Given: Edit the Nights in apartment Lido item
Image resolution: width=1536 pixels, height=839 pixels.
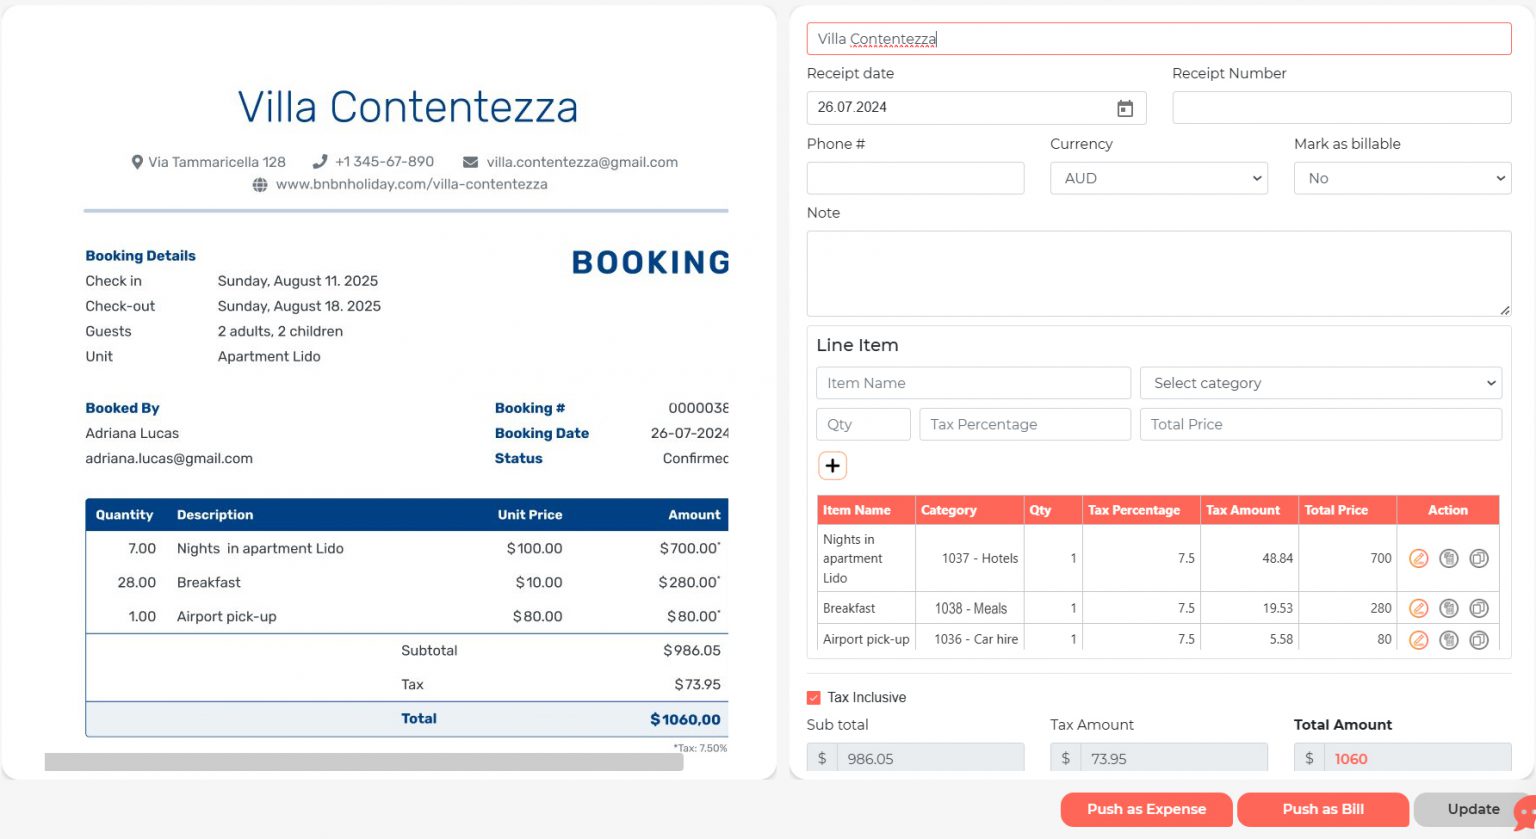Looking at the screenshot, I should coord(1419,558).
